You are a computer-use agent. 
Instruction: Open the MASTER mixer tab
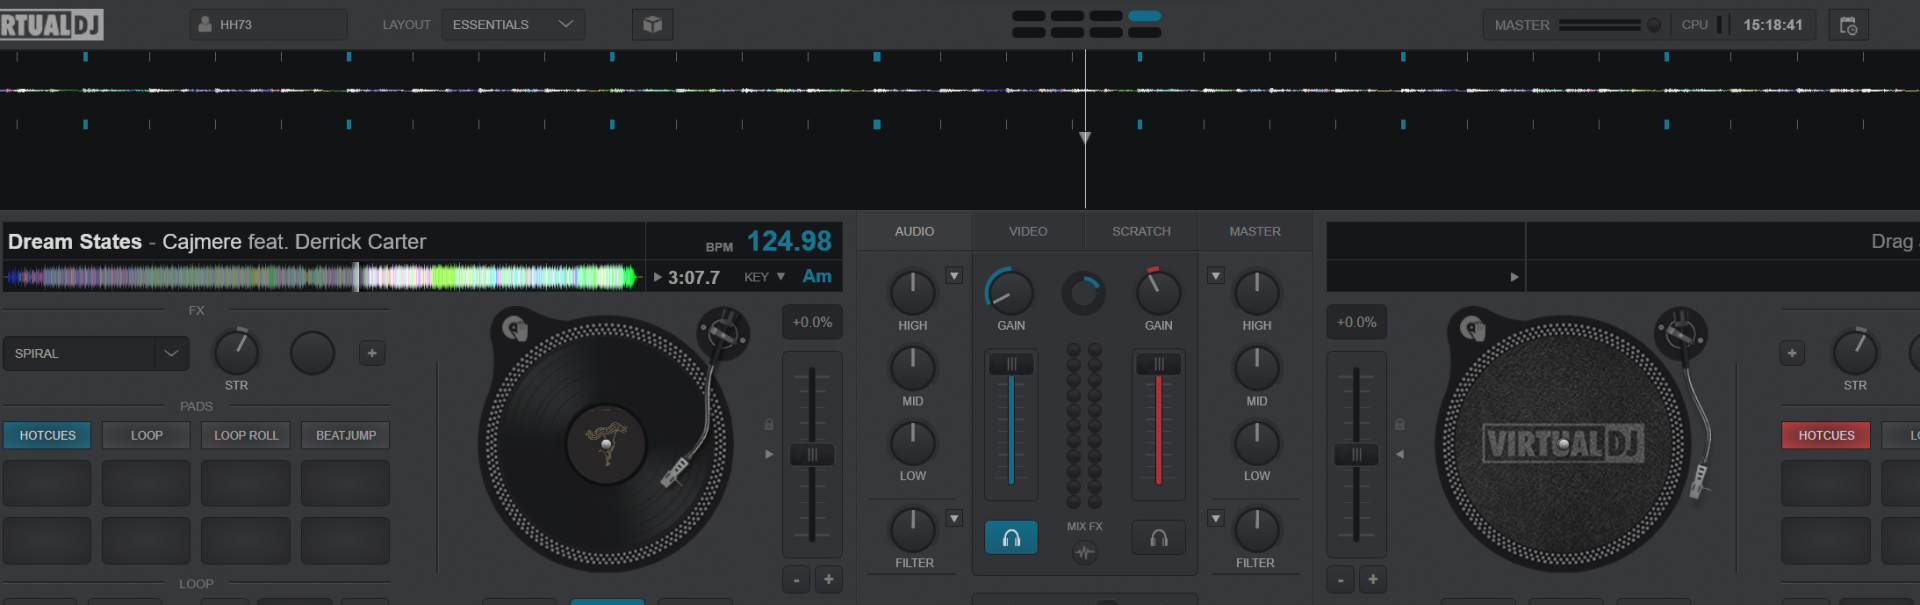[x=1255, y=231]
